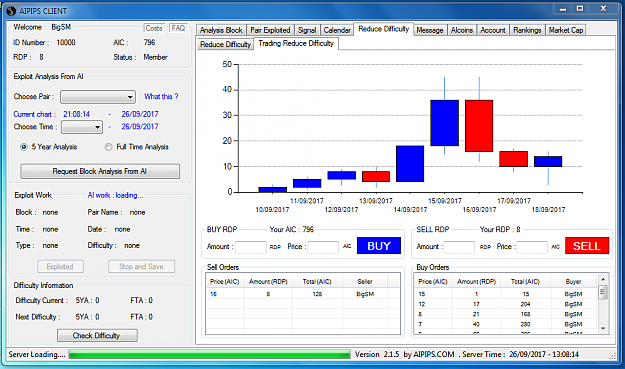Click the AIPIPS globe app icon
The width and height of the screenshot is (625, 369).
(11, 11)
